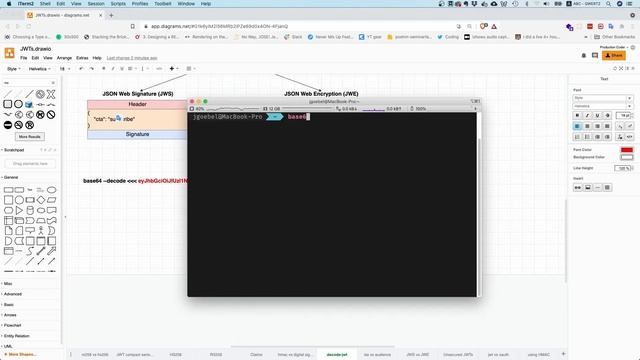Click the undo arrow in toolbar
This screenshot has width=640, height=360.
click(81, 69)
